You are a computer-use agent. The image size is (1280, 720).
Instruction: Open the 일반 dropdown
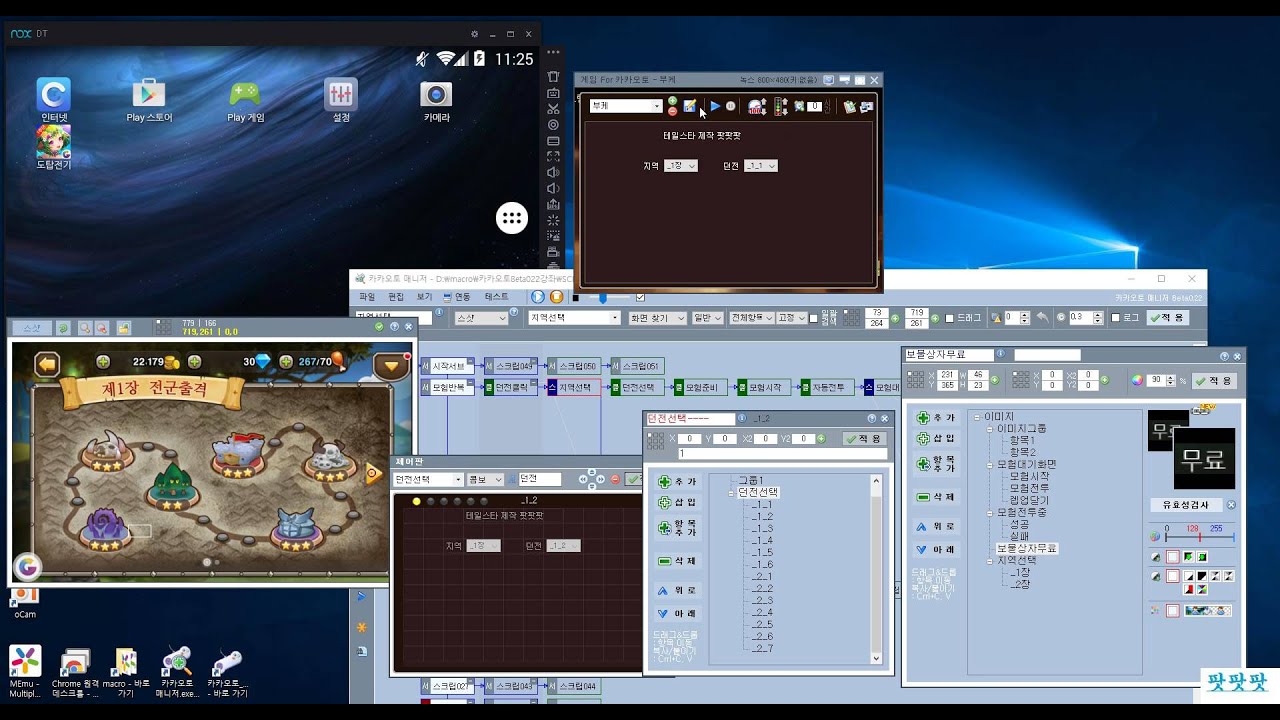pos(707,318)
